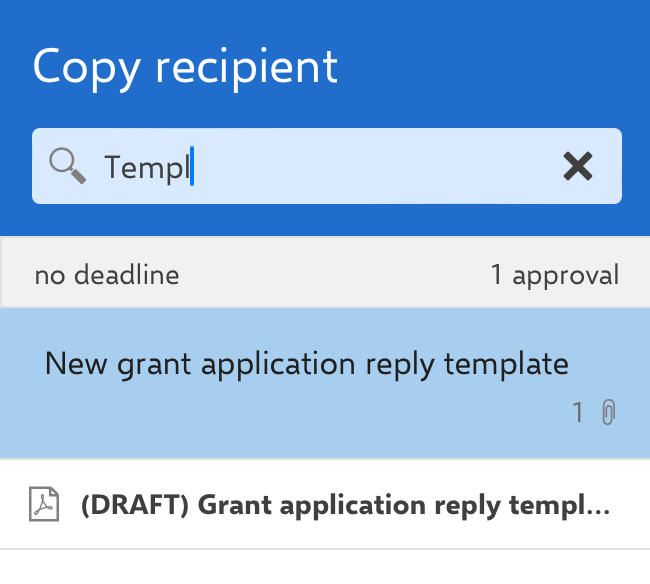Click the PDF file icon
Screen dimensions: 650x584
coord(43,504)
